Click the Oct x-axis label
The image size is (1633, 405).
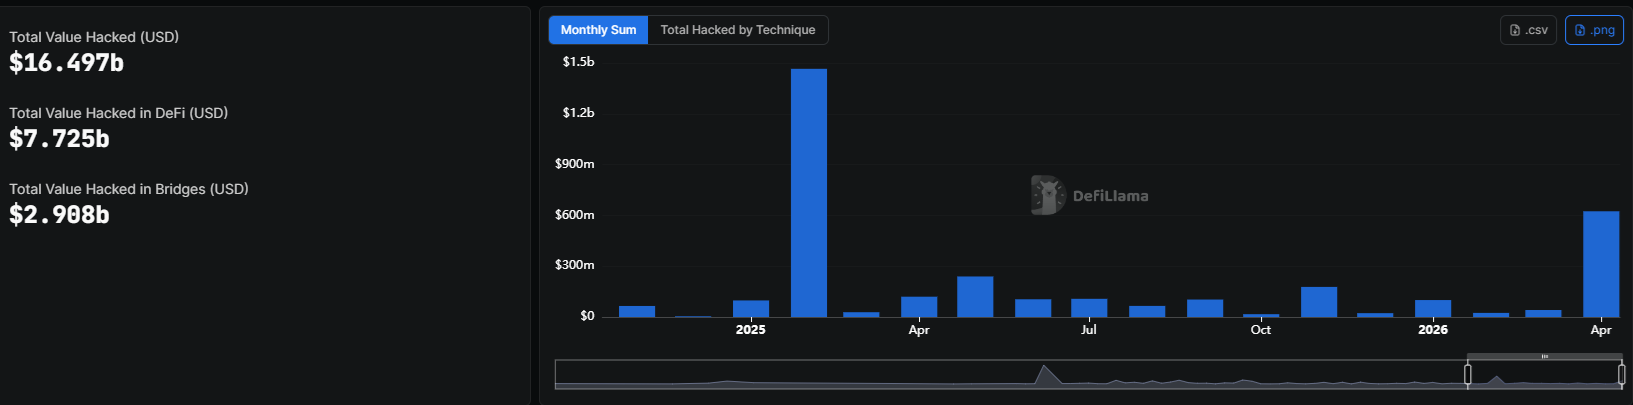(1261, 330)
